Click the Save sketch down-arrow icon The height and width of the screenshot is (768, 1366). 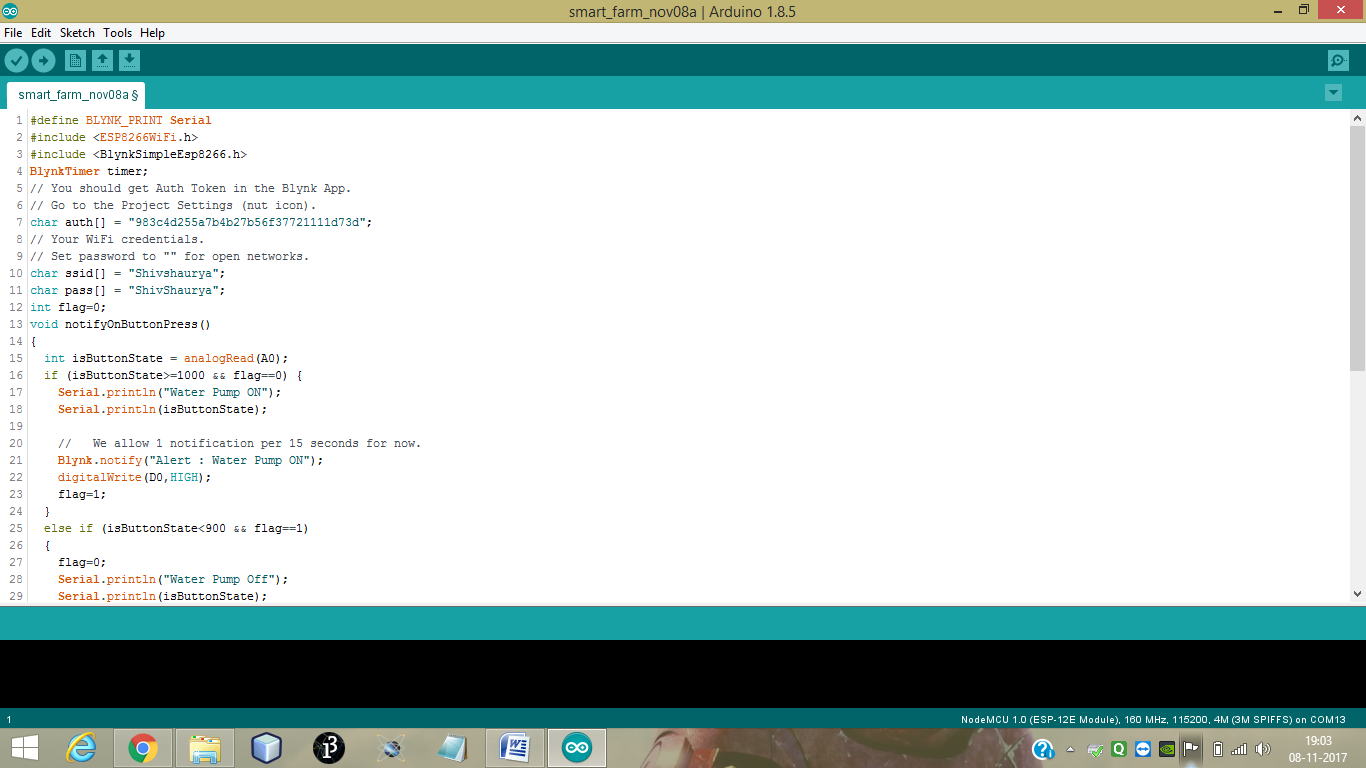(x=129, y=61)
